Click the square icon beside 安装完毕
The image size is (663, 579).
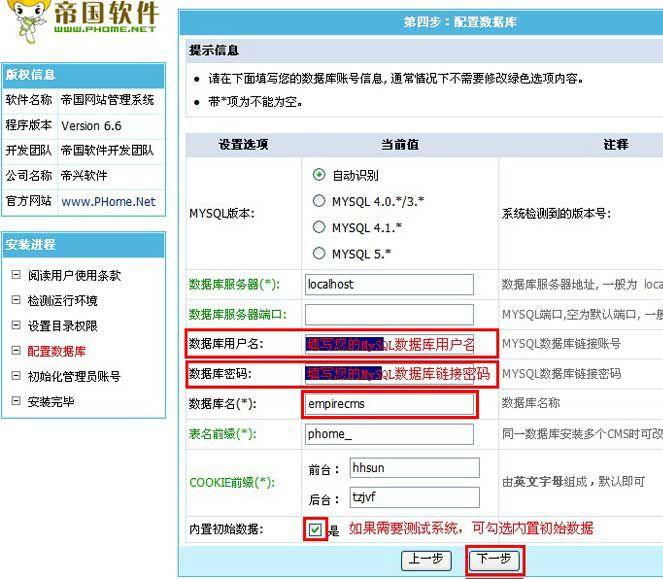point(16,401)
